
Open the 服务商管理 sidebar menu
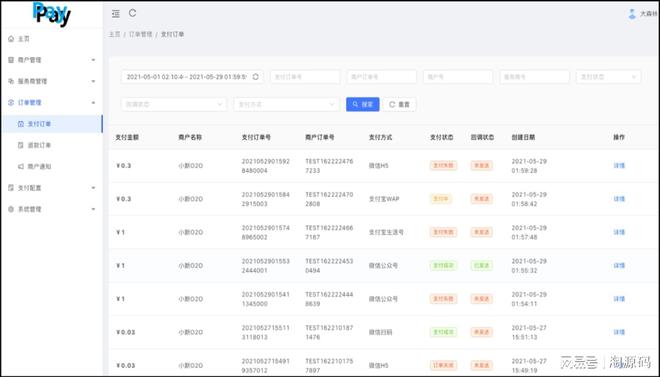[x=51, y=81]
